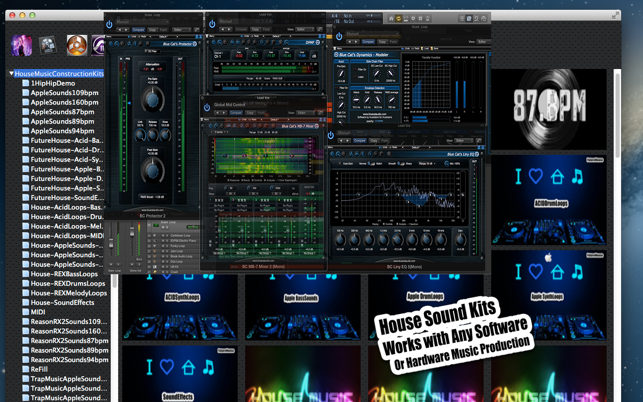
Task: Open the ACIDSynthLoops thumbnail
Action: 180,308
